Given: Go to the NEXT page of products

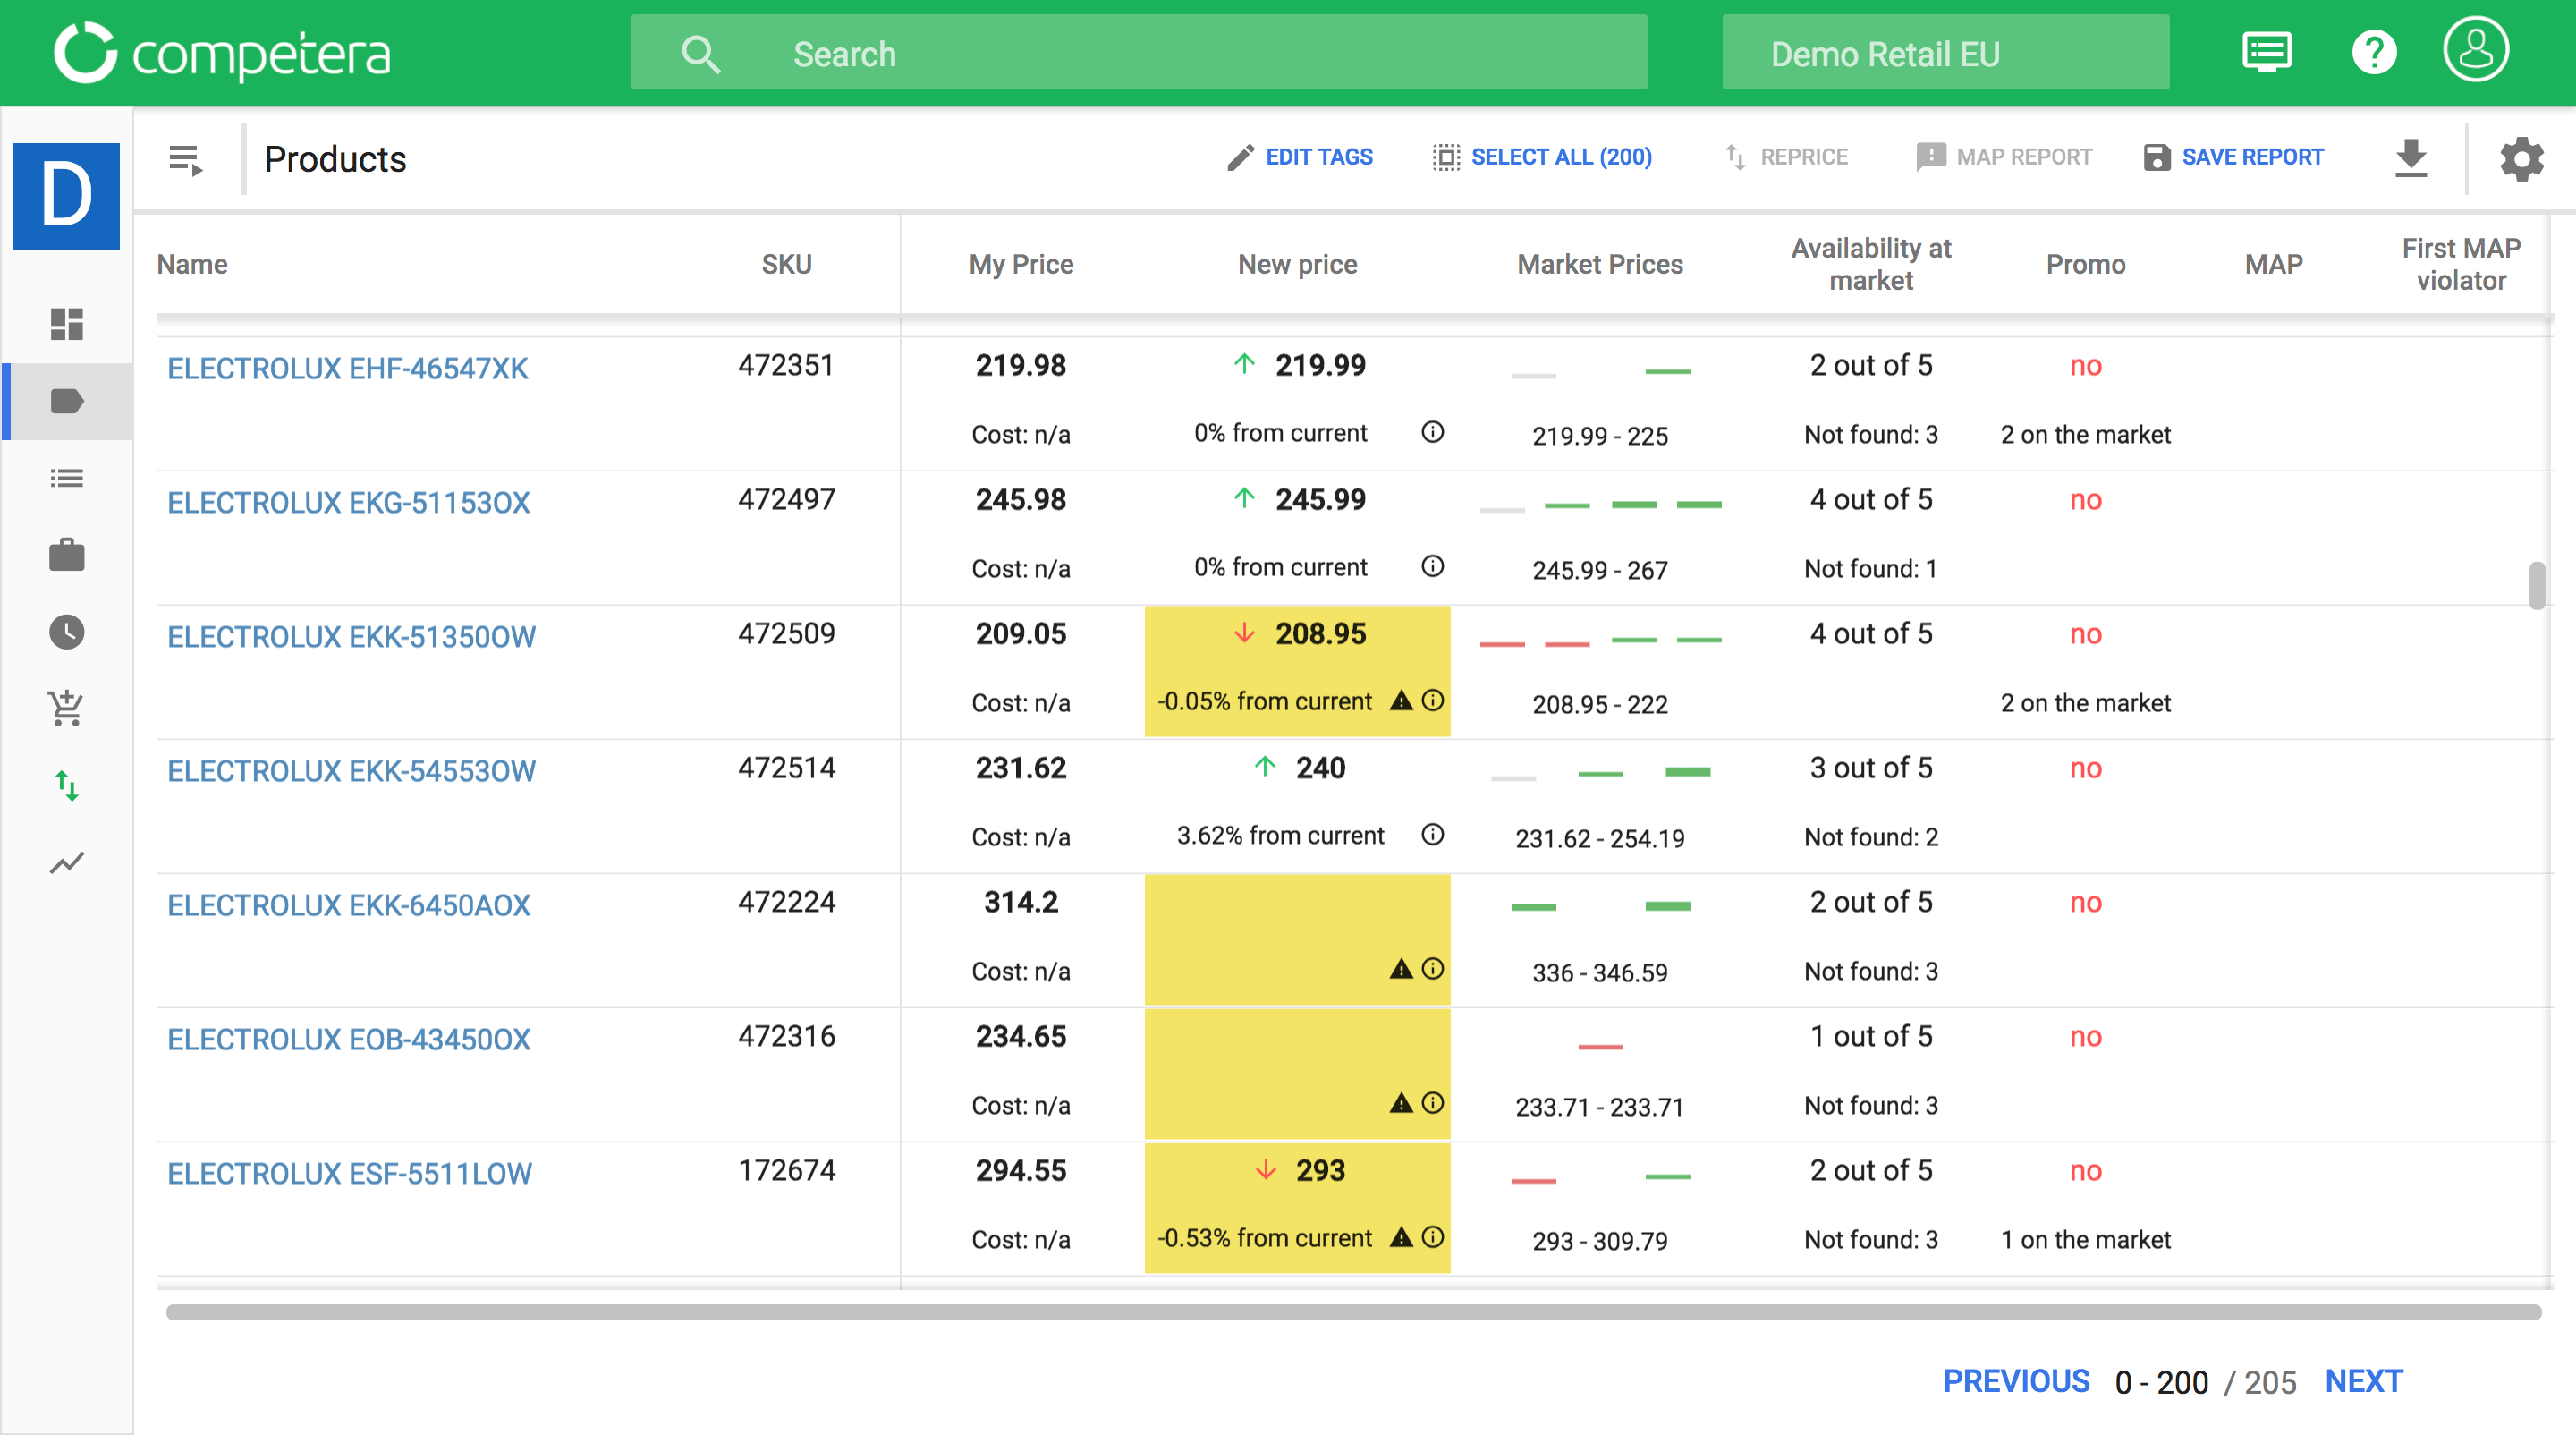Looking at the screenshot, I should coord(2364,1380).
